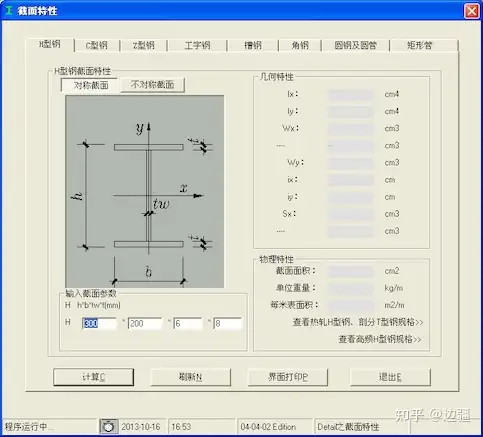Click the clock icon in status bar
The width and height of the screenshot is (483, 437).
[x=108, y=426]
